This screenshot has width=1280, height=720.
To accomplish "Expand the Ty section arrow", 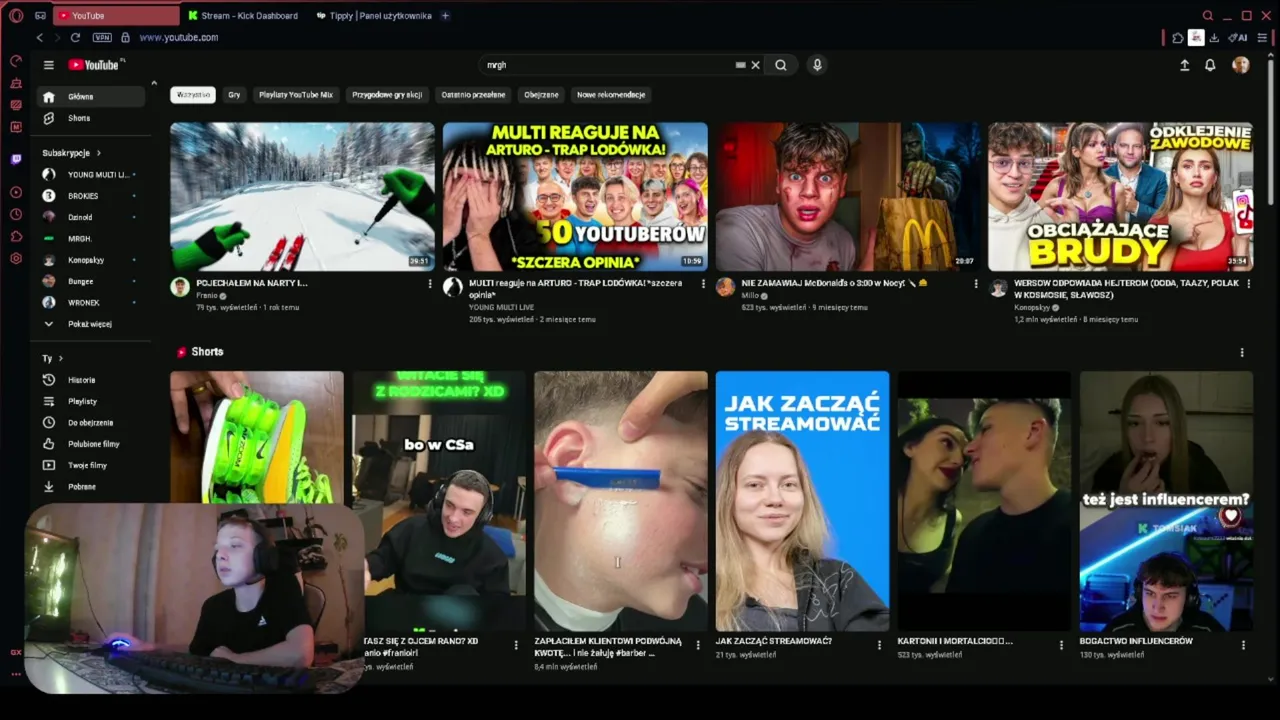I will click(61, 358).
